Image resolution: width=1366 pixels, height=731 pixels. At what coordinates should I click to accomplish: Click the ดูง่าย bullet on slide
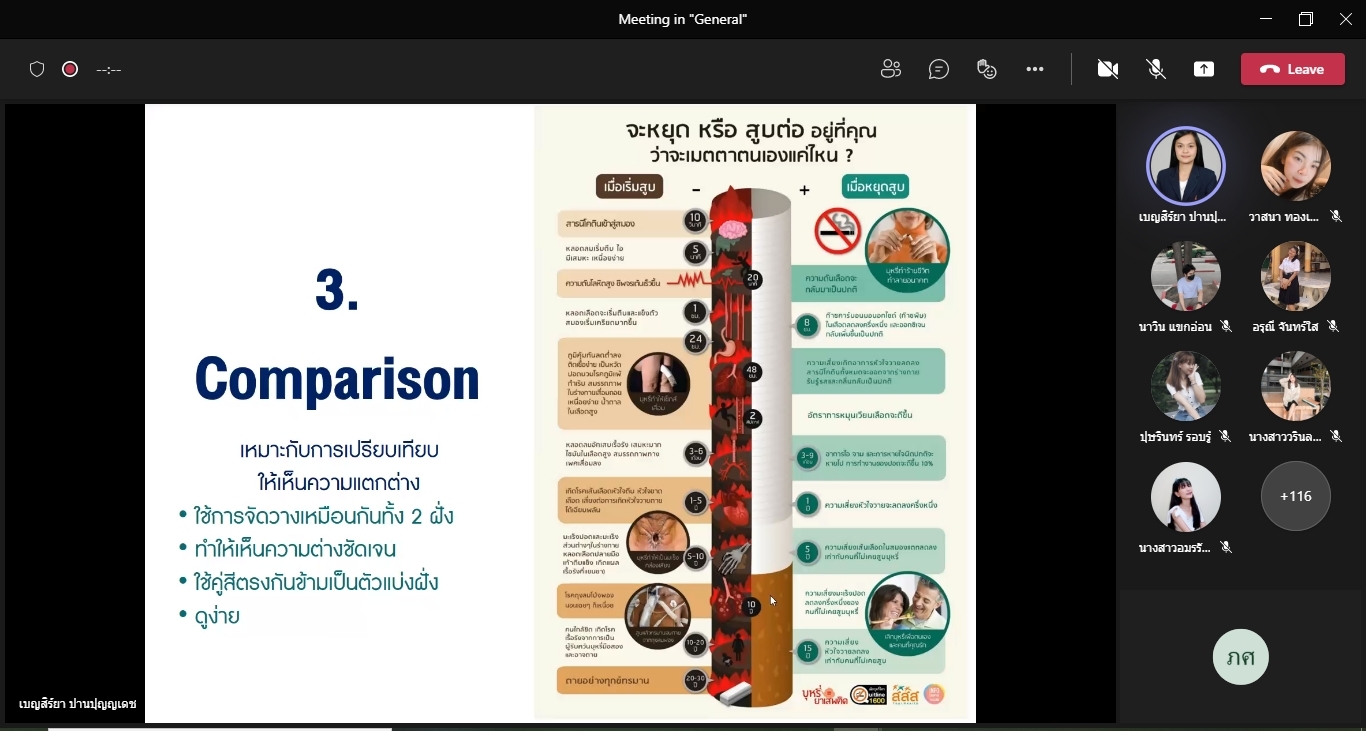(x=217, y=615)
